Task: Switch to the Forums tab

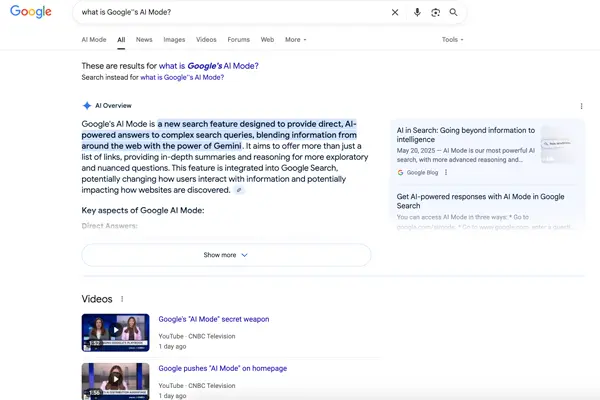Action: [x=238, y=39]
